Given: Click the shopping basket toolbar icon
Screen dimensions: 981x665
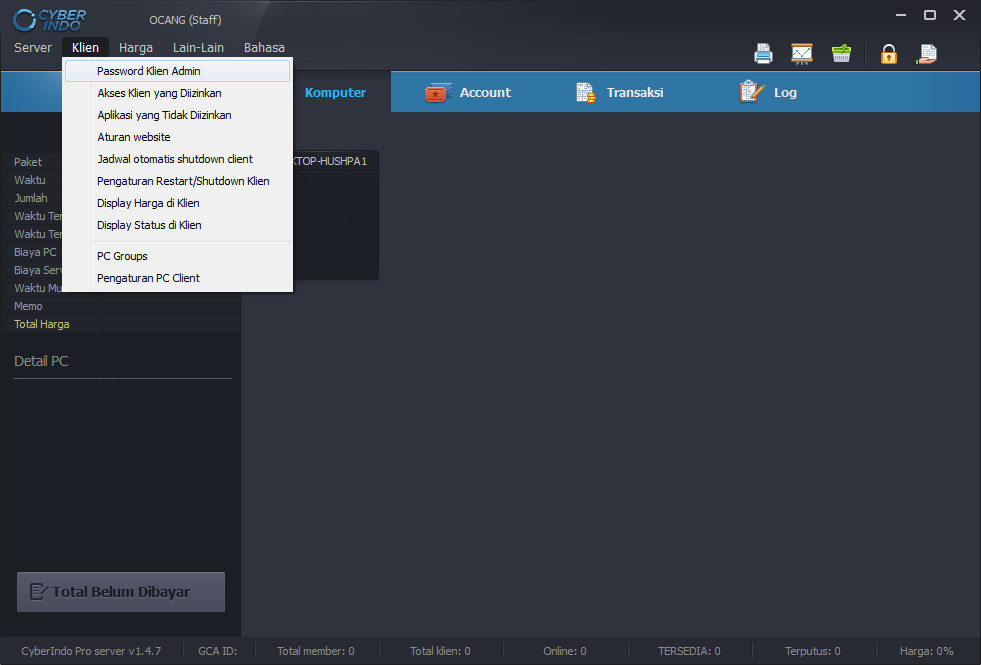Looking at the screenshot, I should [841, 53].
